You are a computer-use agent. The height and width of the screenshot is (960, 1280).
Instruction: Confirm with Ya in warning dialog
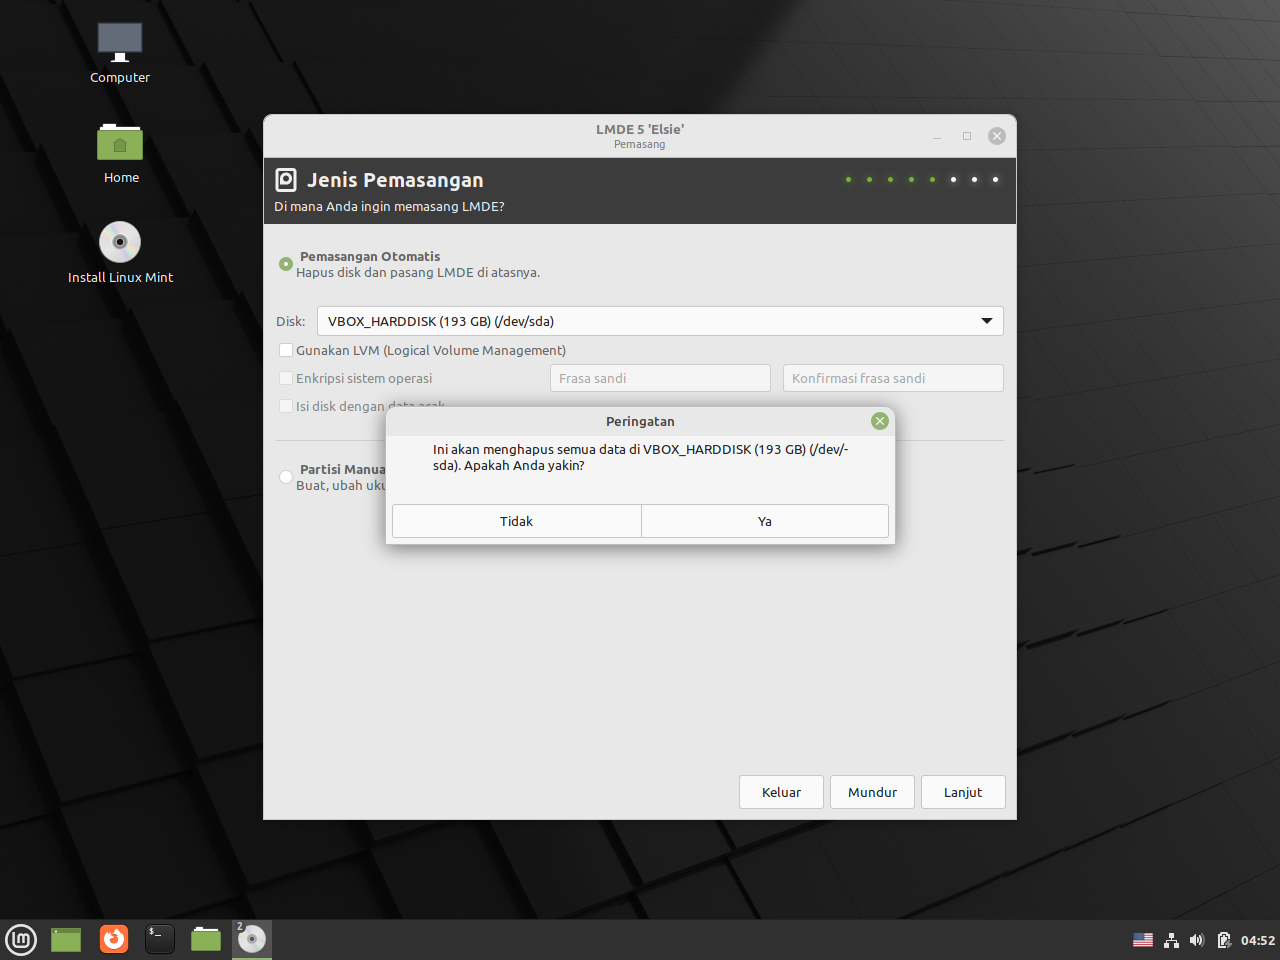coord(765,521)
